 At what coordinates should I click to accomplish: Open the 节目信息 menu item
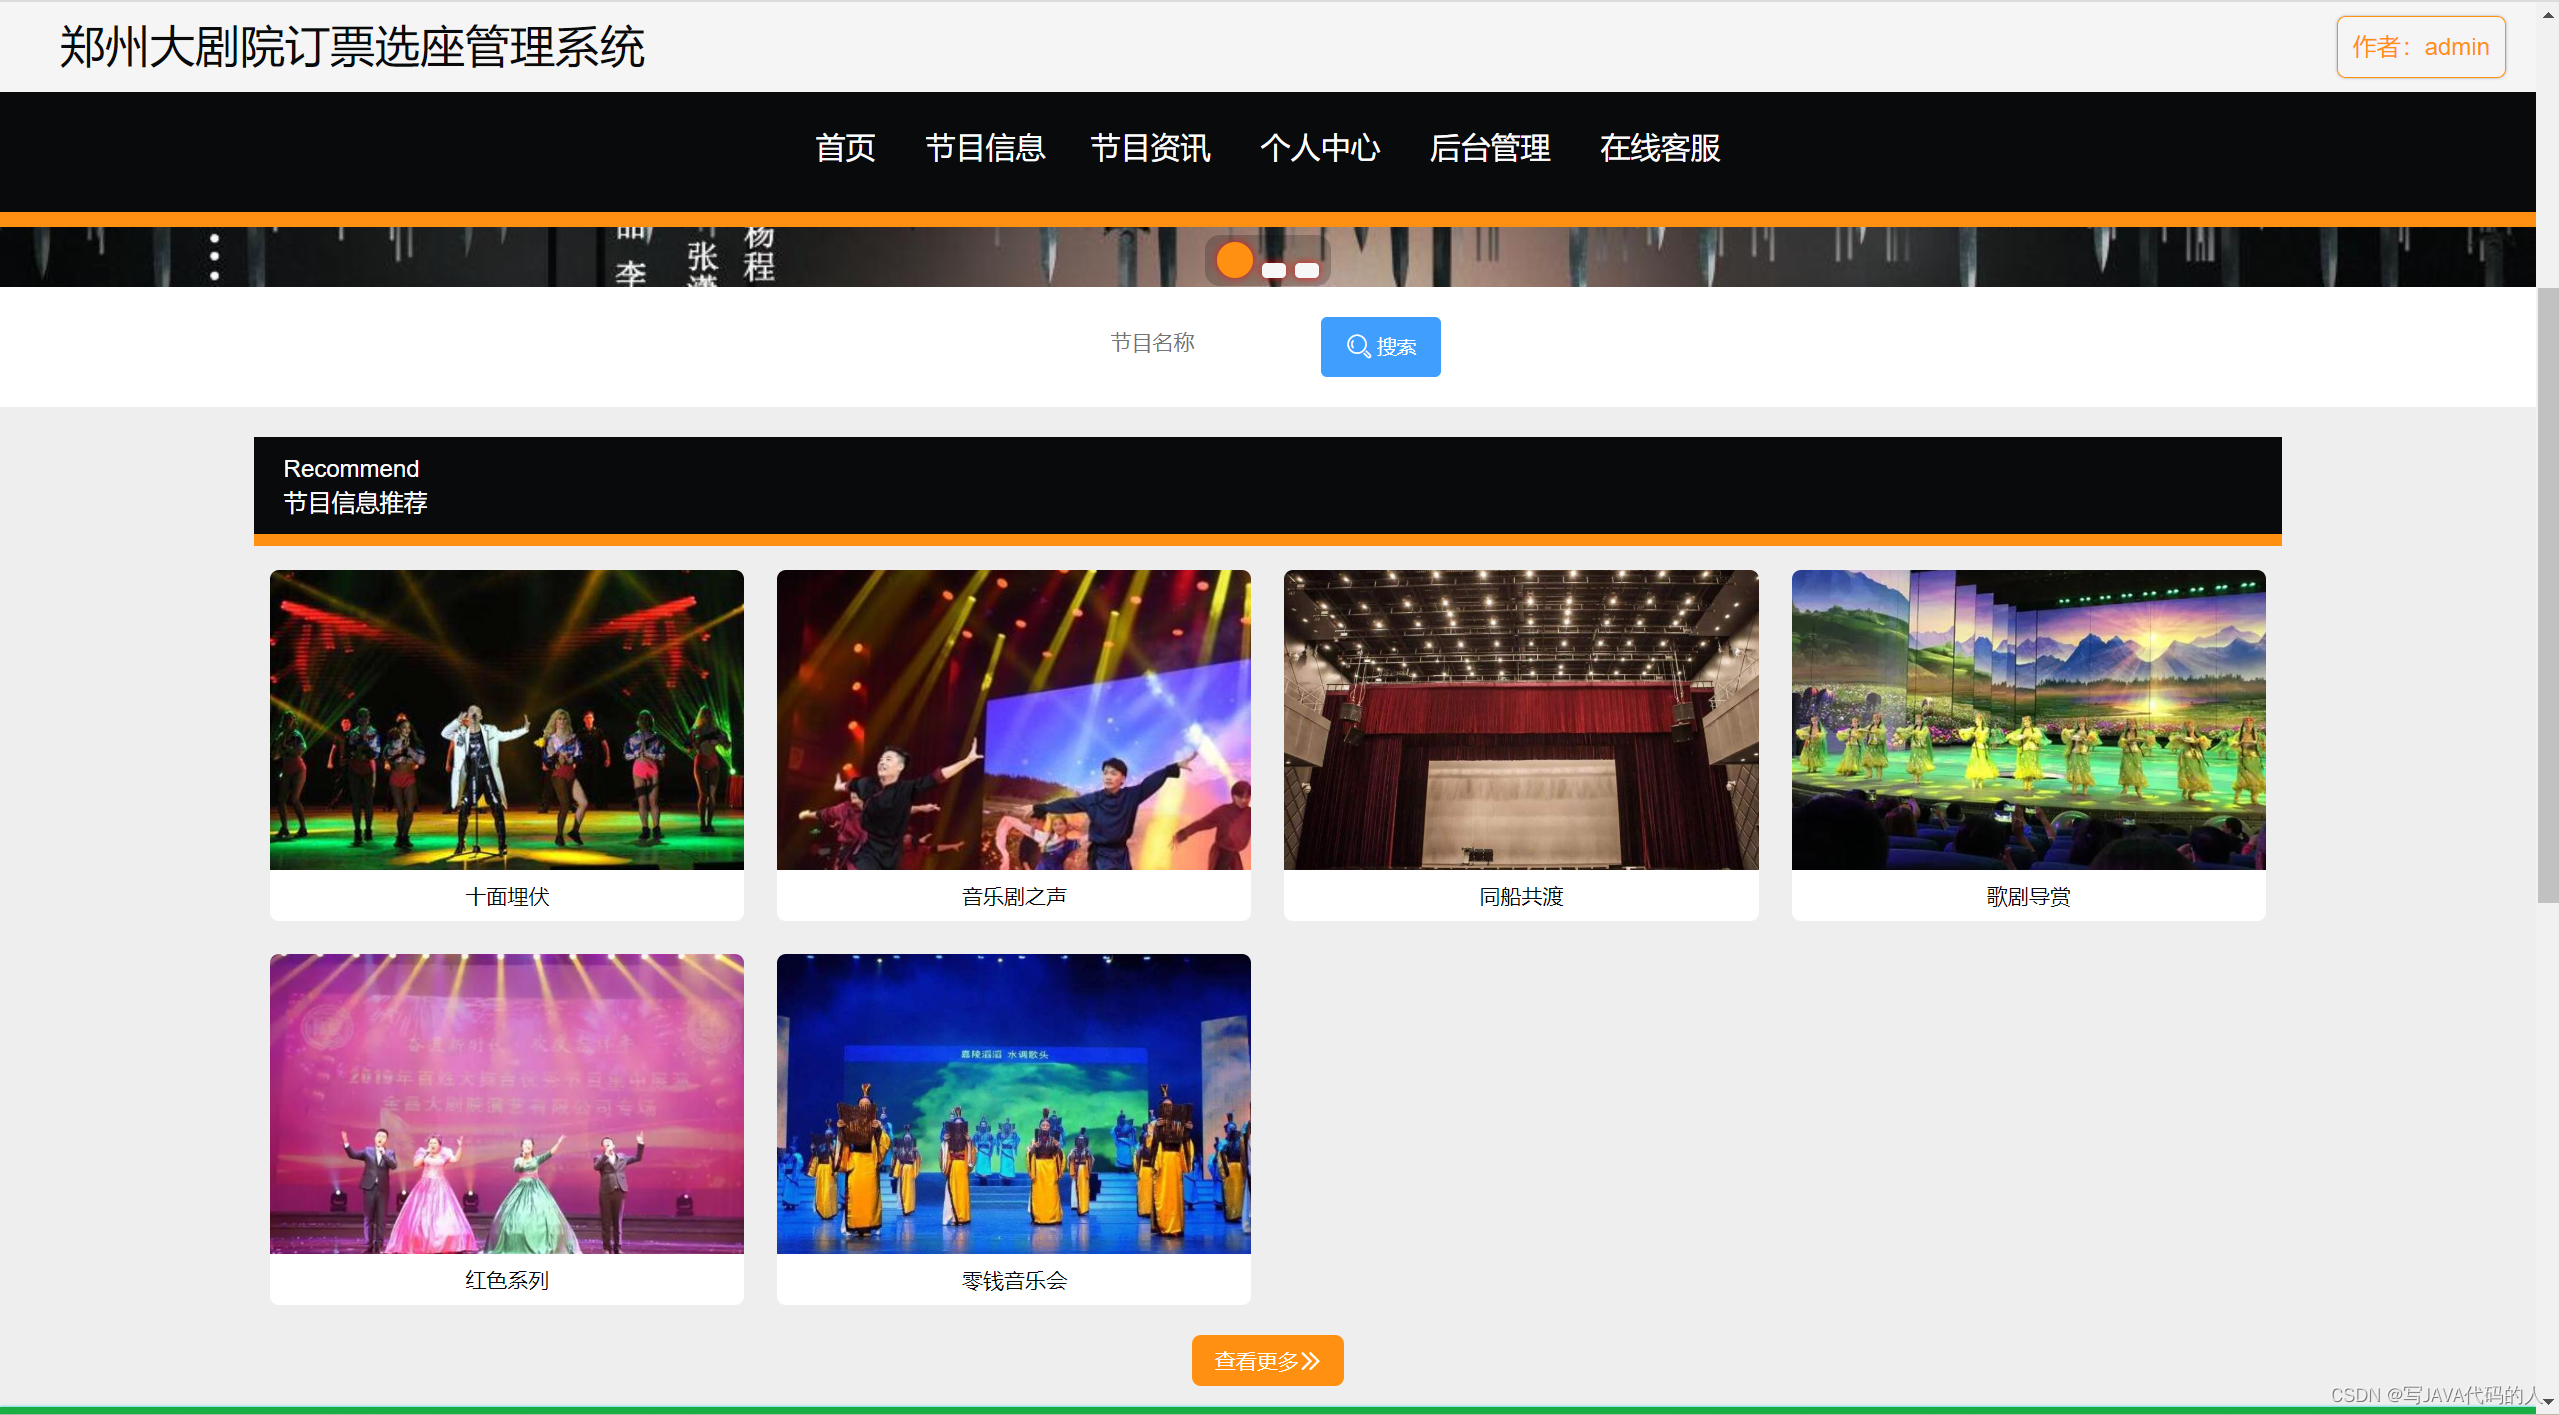pos(984,148)
